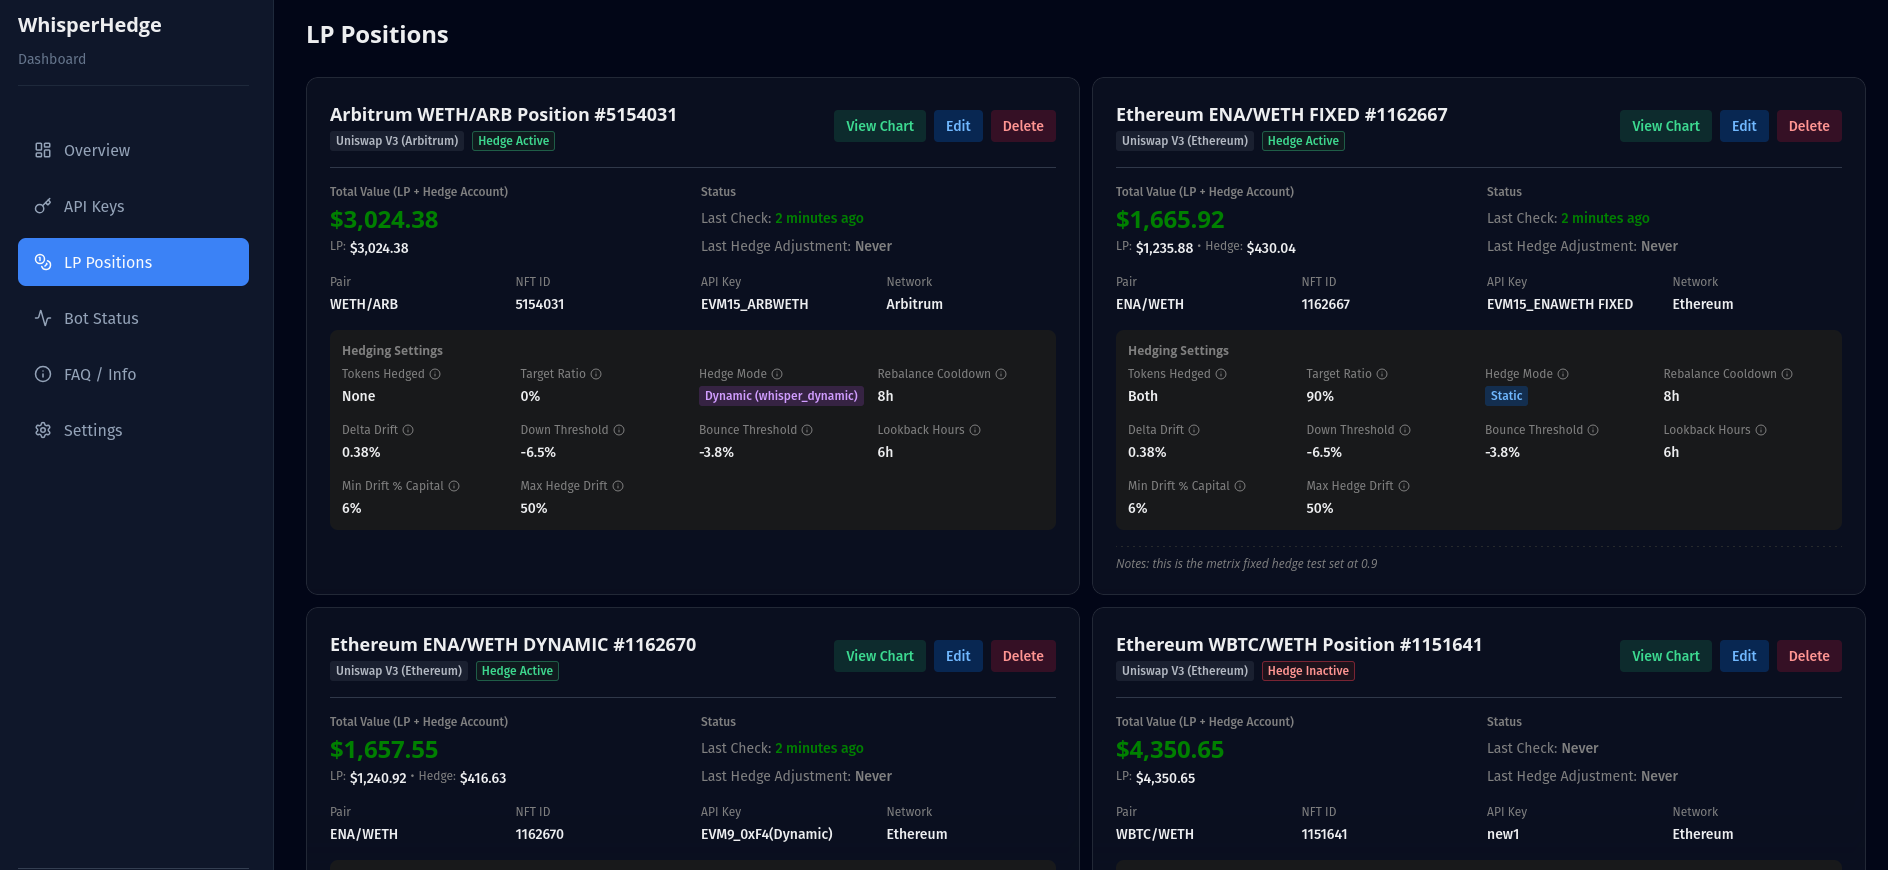The width and height of the screenshot is (1888, 870).
Task: Delete the Ethereum ENA/WETH FIXED #1162667 position
Action: pos(1809,126)
